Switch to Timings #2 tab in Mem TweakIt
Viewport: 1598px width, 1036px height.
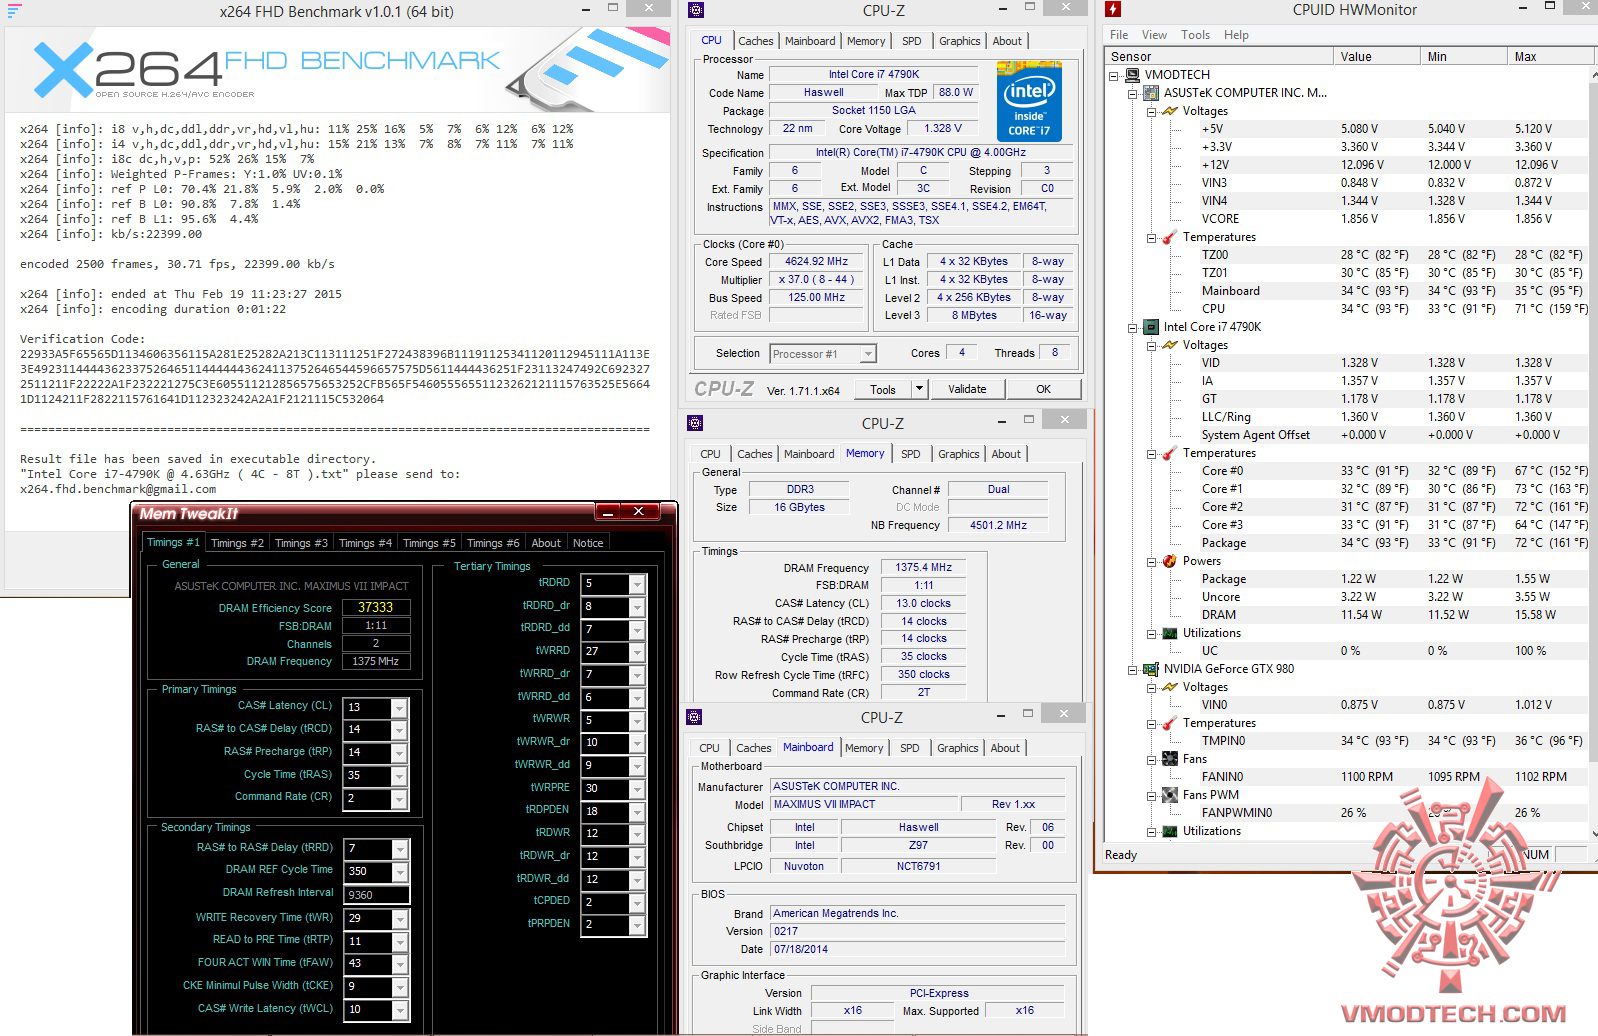237,543
